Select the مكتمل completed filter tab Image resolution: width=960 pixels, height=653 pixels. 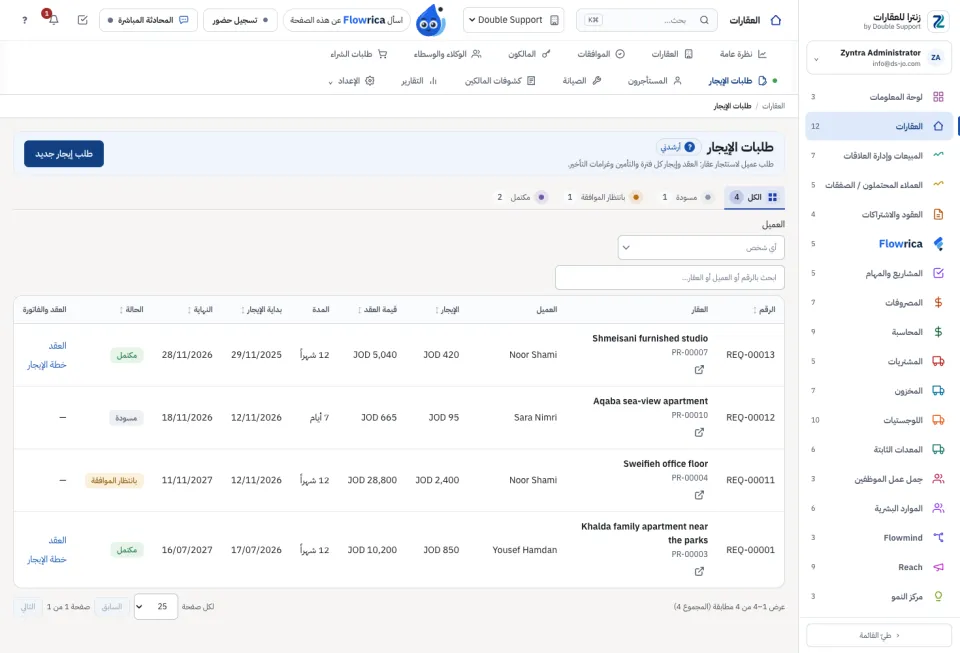click(x=520, y=197)
